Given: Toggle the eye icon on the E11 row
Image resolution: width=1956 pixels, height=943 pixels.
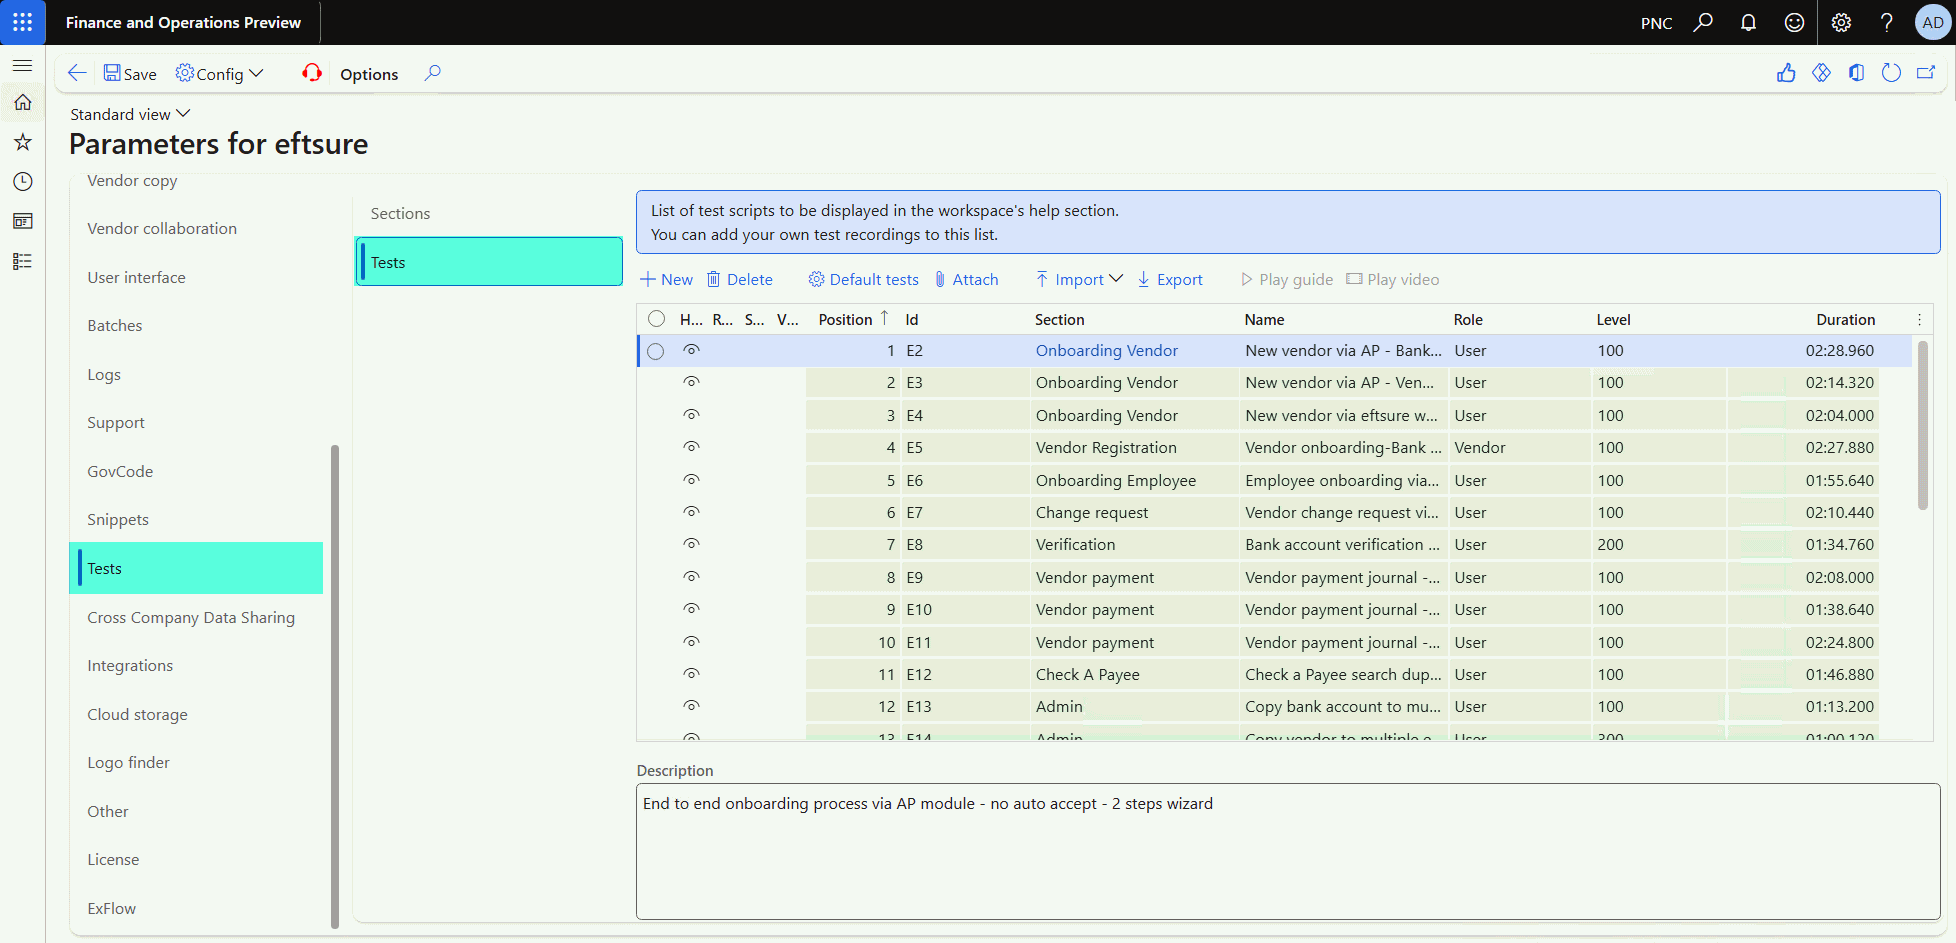Looking at the screenshot, I should click(691, 642).
